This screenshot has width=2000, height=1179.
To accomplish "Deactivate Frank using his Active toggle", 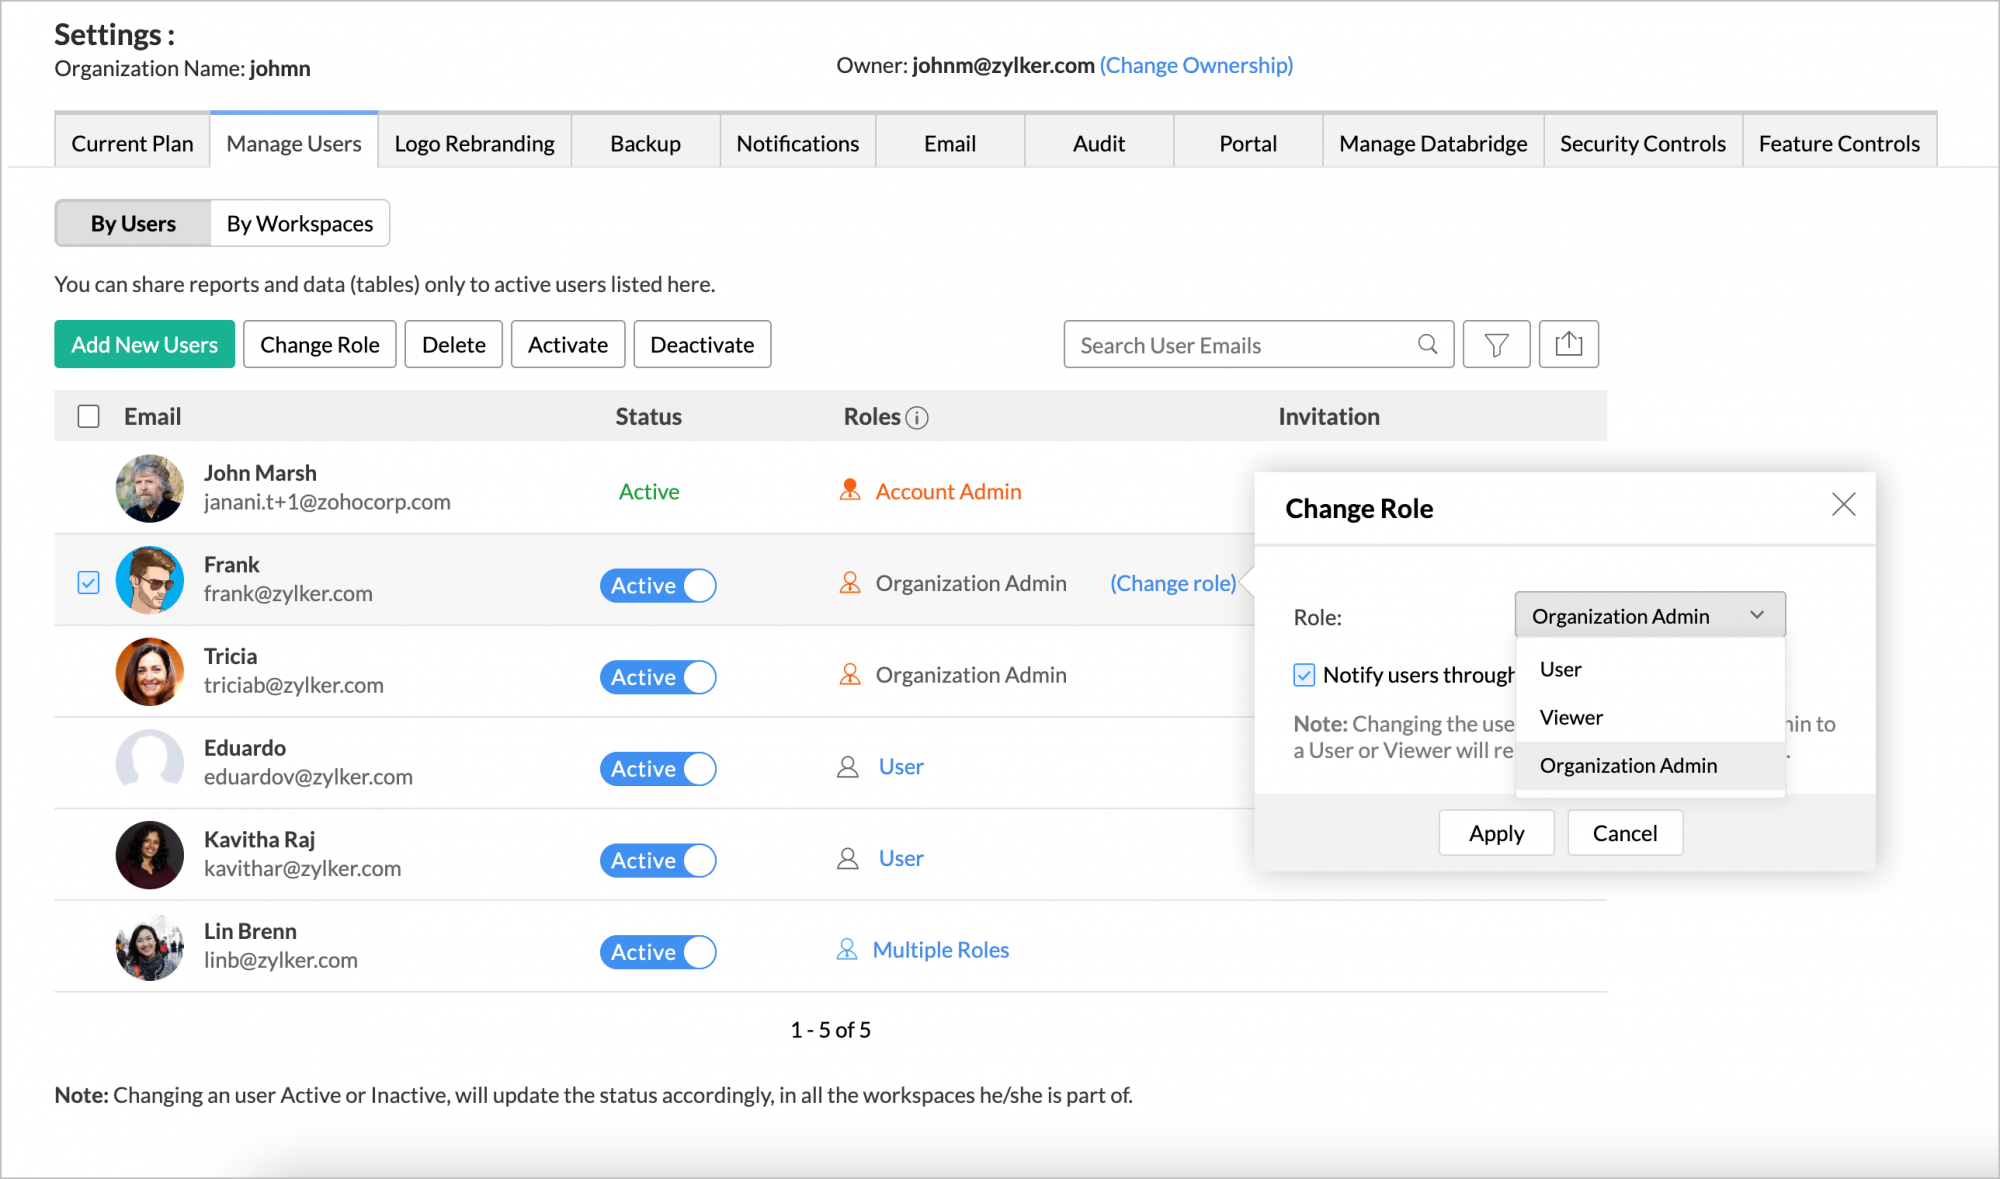I will (x=657, y=585).
